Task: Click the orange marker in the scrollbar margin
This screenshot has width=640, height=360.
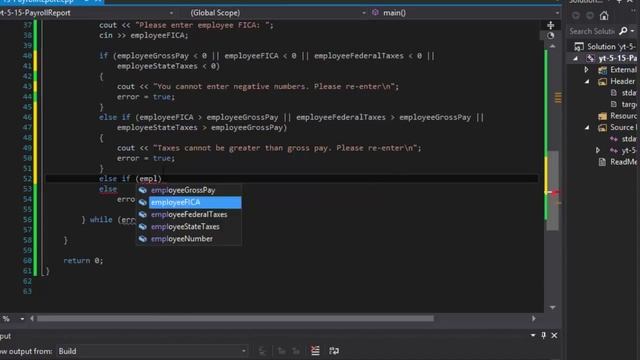Action: pyautogui.click(x=558, y=98)
